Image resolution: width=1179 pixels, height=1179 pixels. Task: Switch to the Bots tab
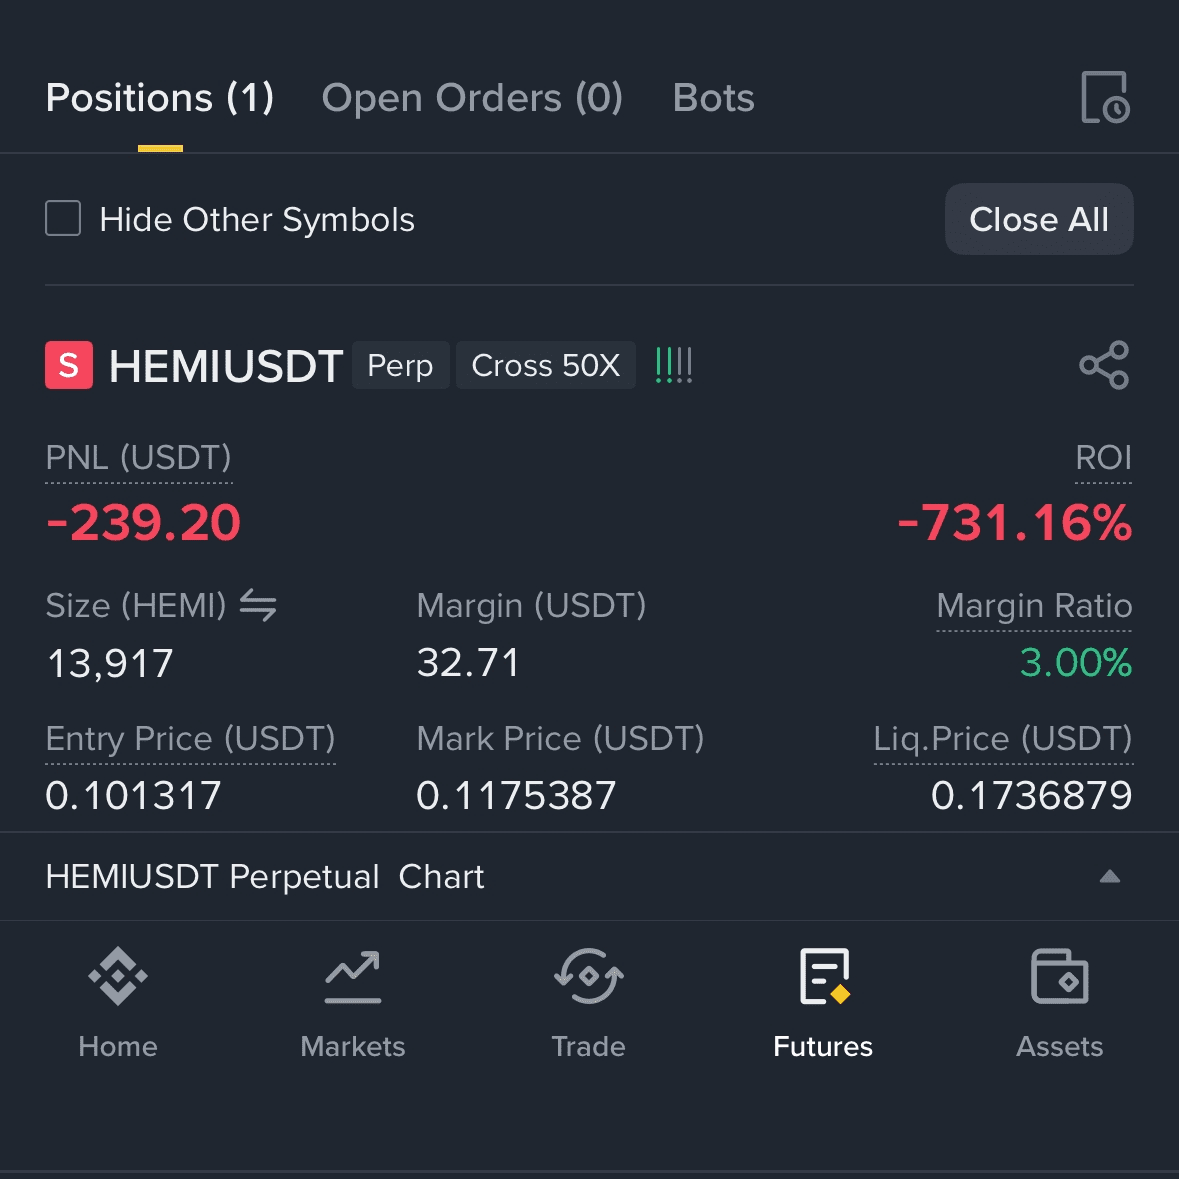(x=714, y=98)
